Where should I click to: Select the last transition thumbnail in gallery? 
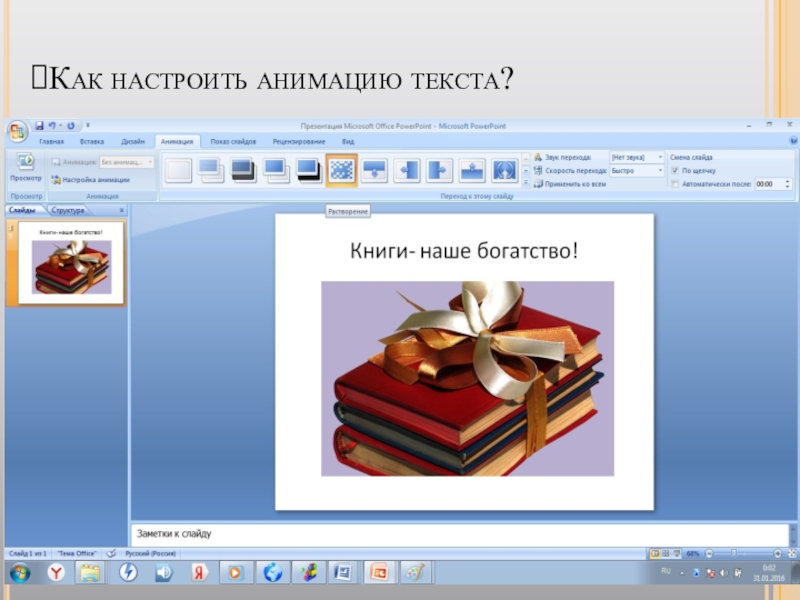click(504, 170)
